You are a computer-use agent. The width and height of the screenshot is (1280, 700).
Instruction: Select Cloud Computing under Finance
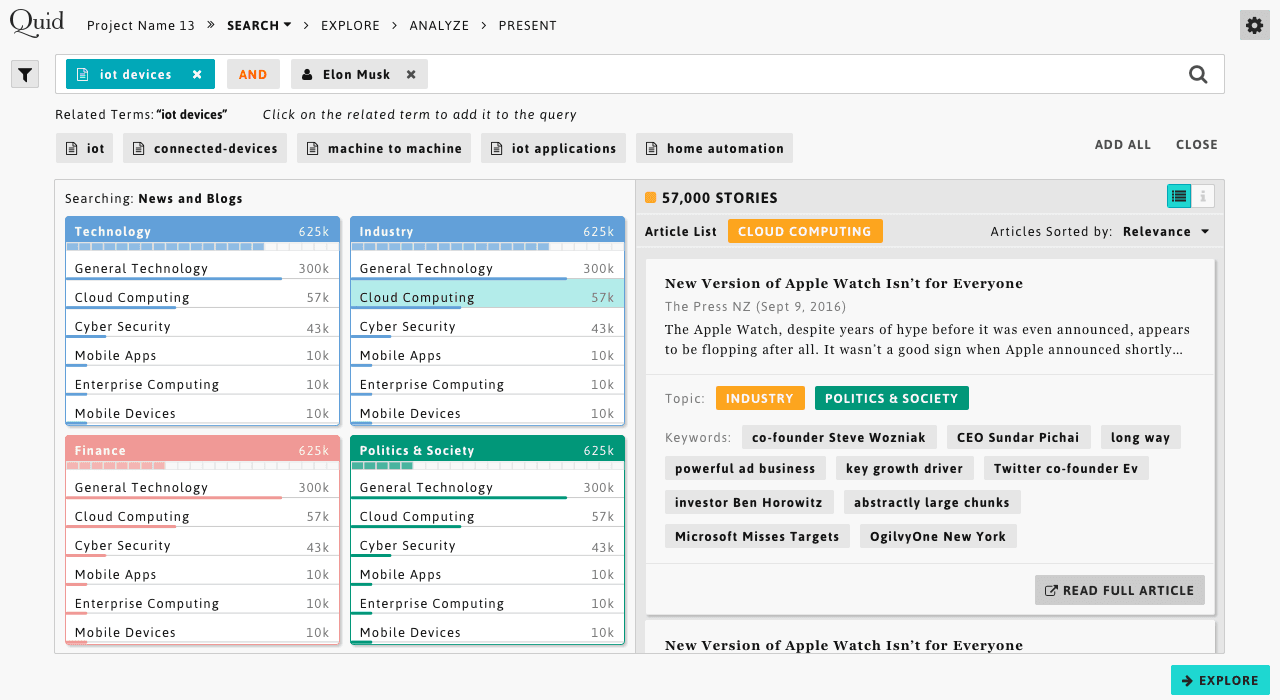pos(202,516)
